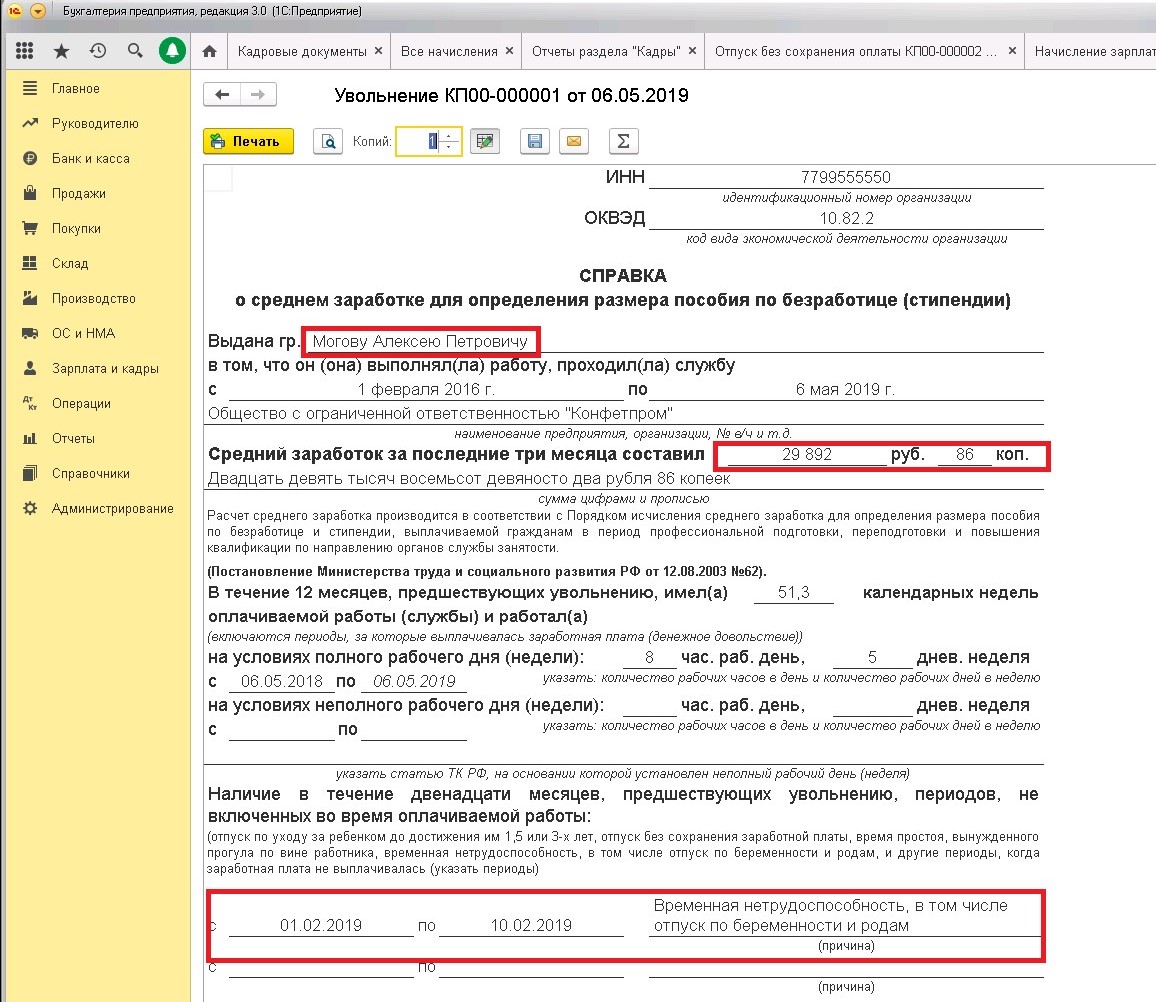The height and width of the screenshot is (1002, 1156).
Task: Navigate forward with the right arrow
Action: tap(257, 94)
